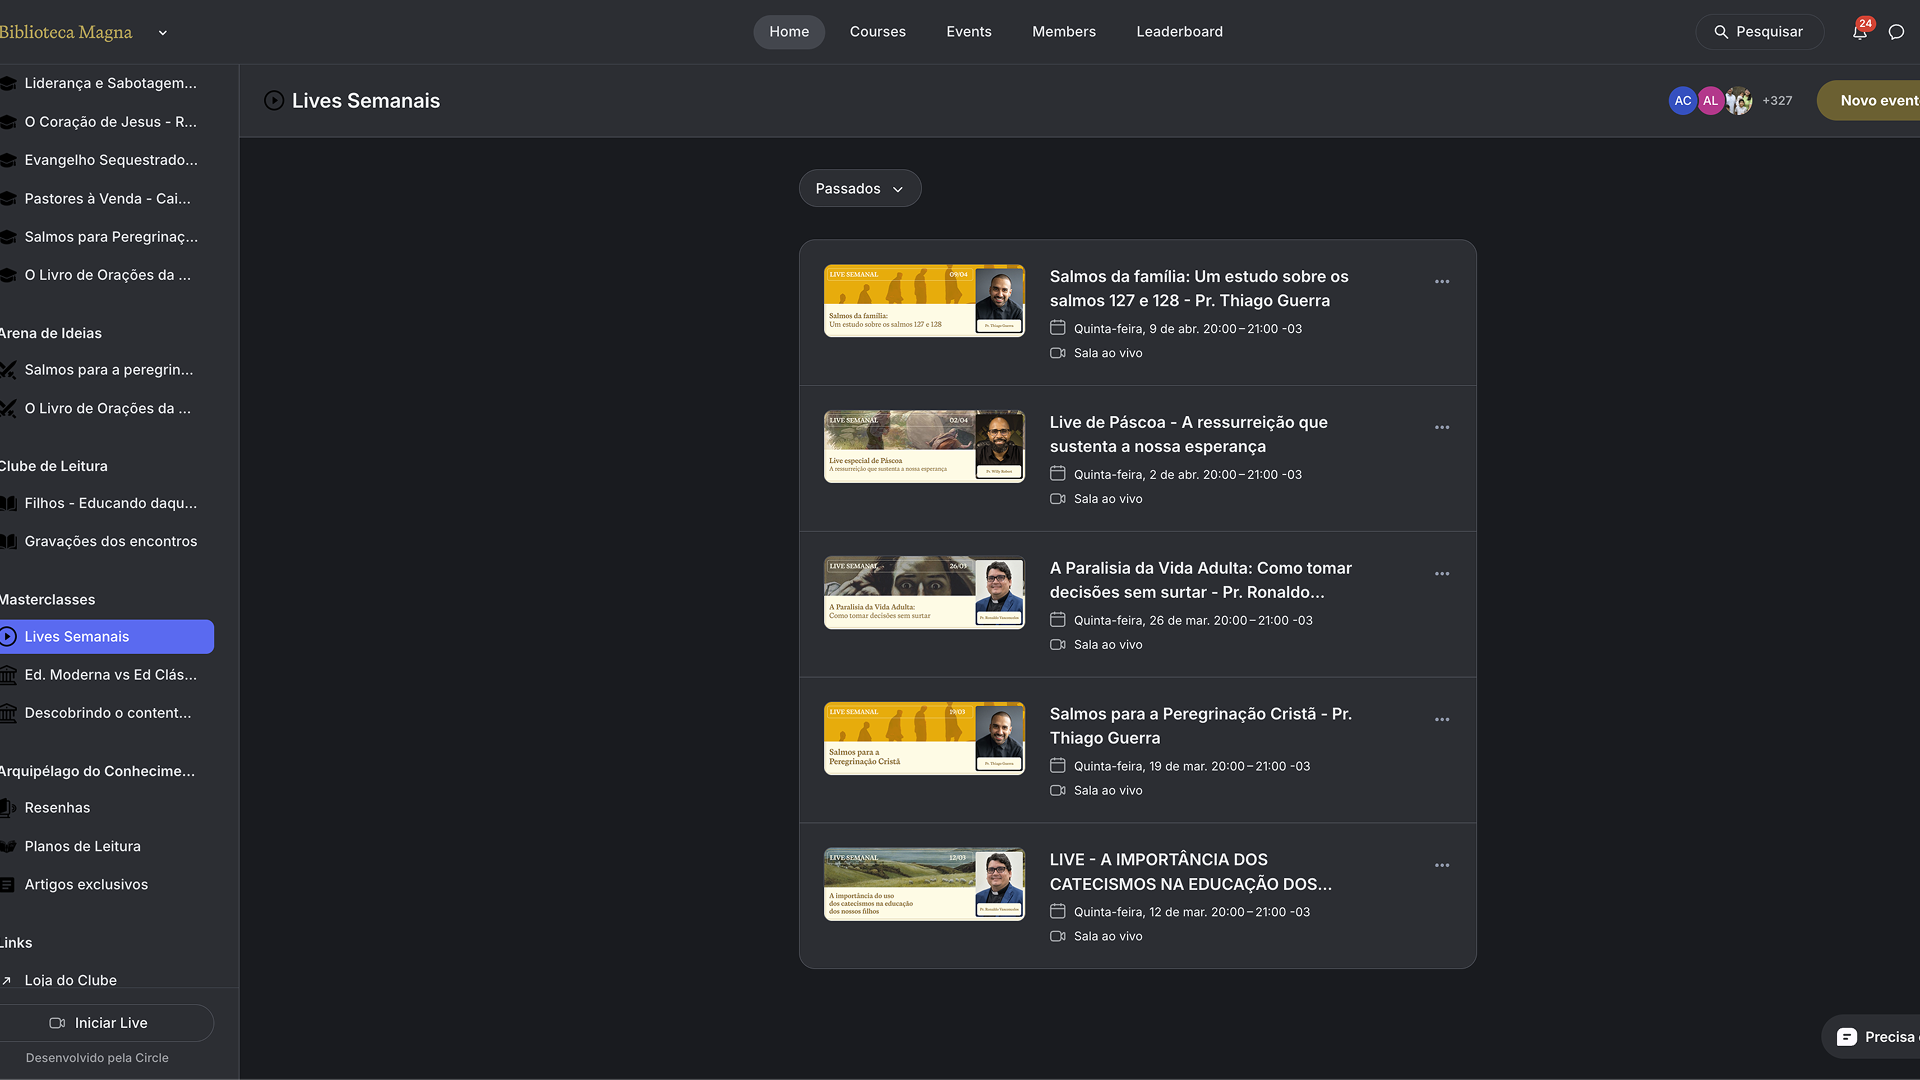Screen dimensions: 1920x1080
Task: Click the AC member avatar
Action: coord(1683,101)
